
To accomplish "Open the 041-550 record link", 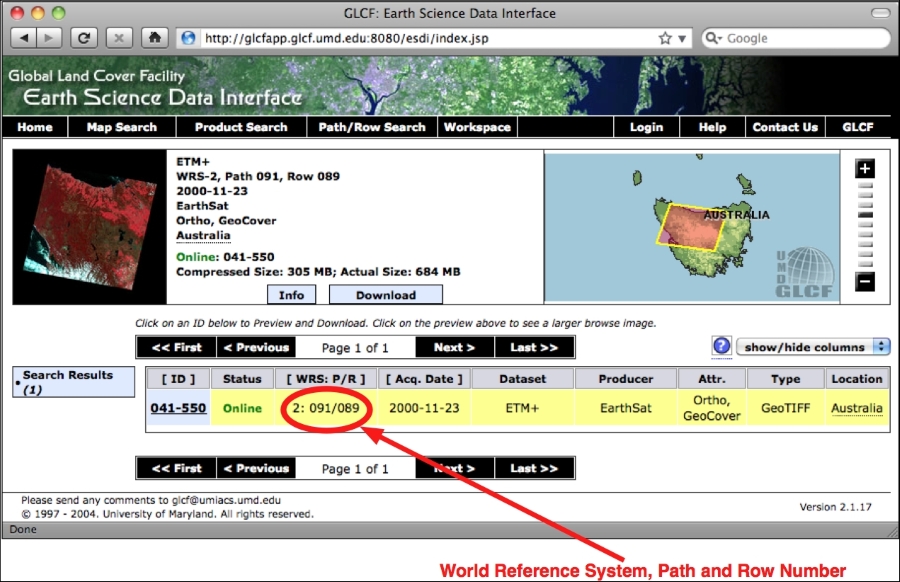I will tap(177, 407).
